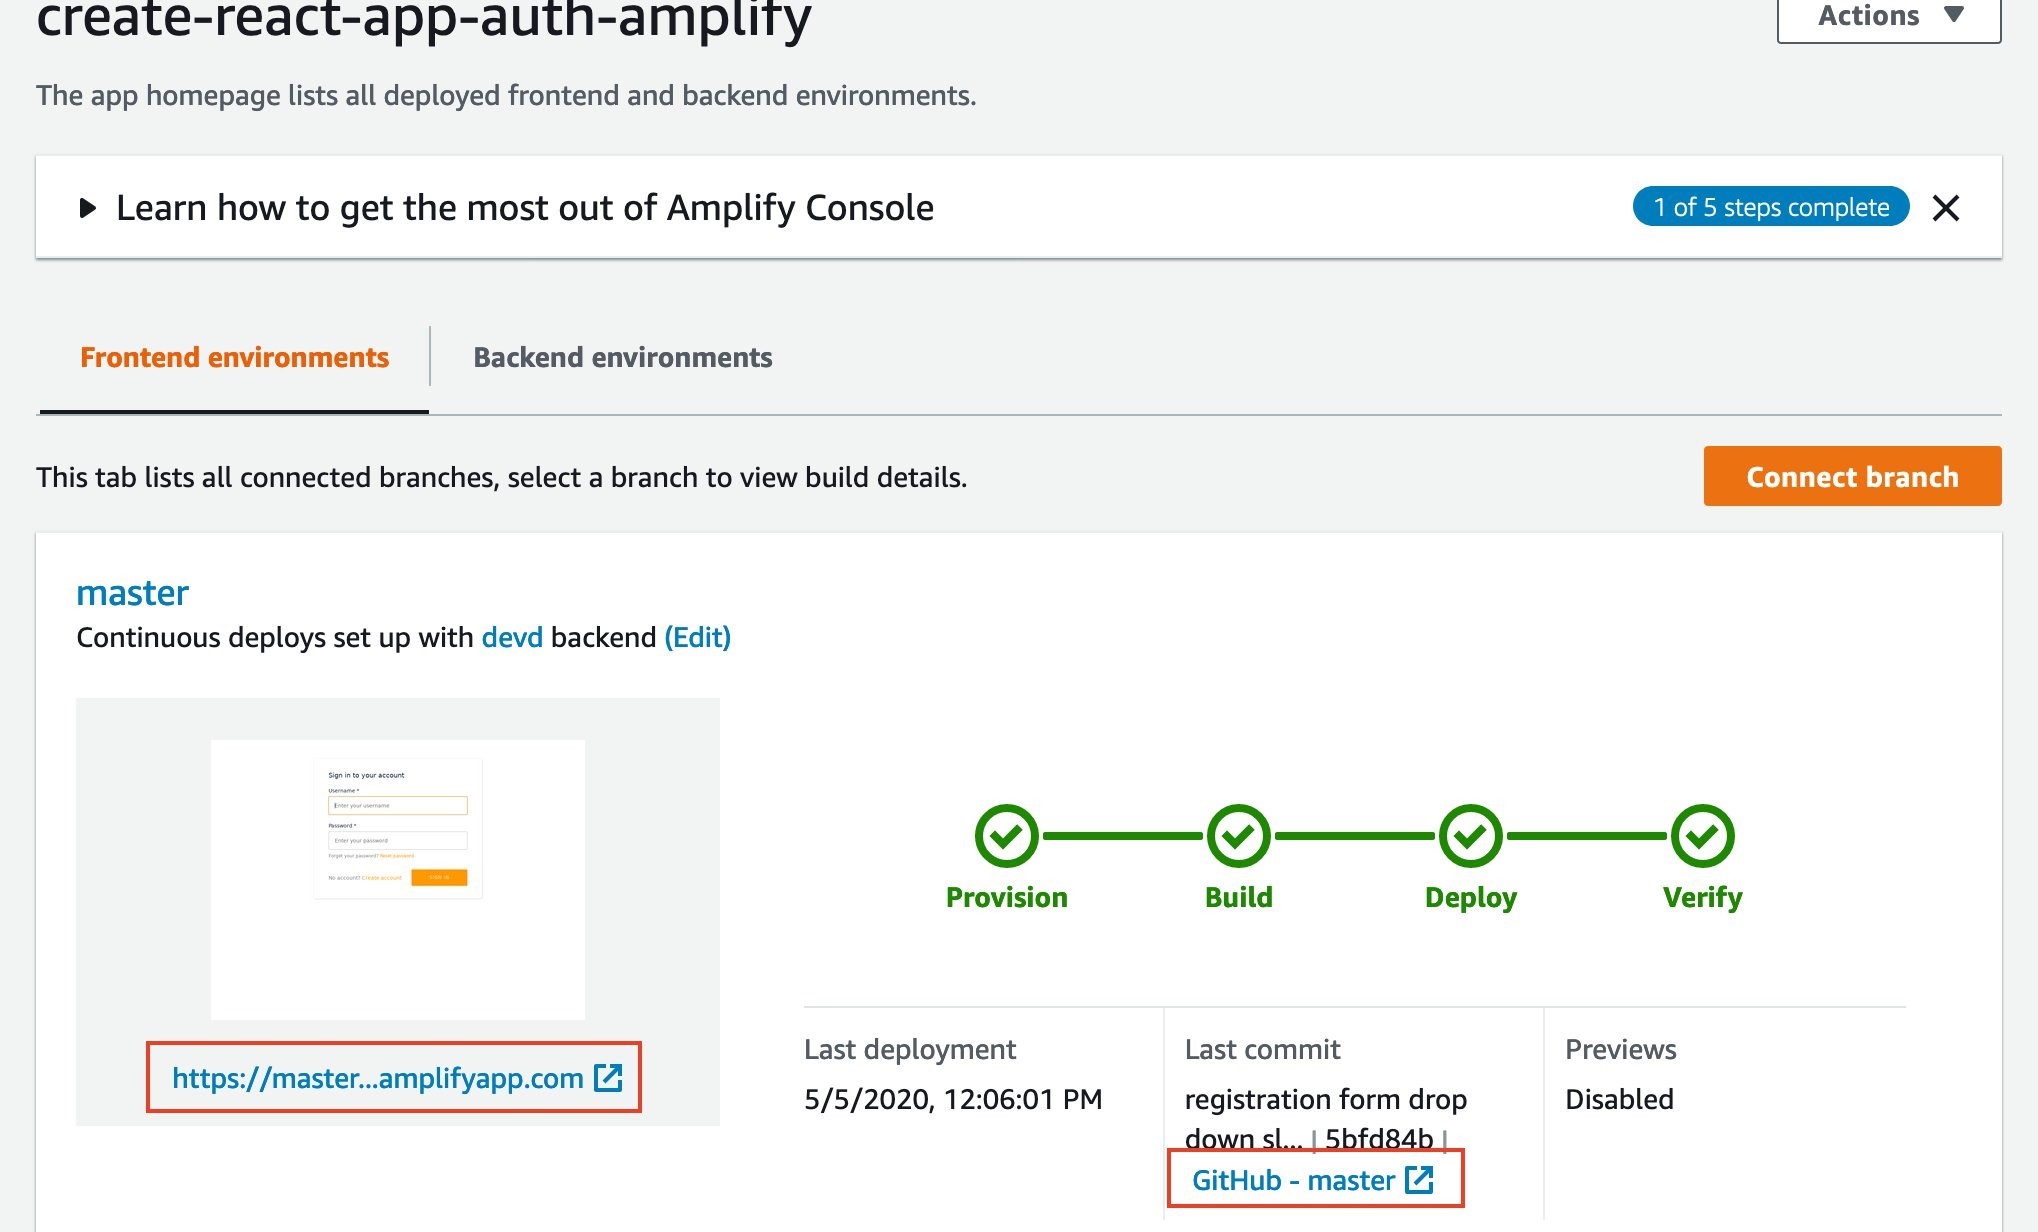
Task: Click the 1 of 5 steps complete badge
Action: [1770, 207]
